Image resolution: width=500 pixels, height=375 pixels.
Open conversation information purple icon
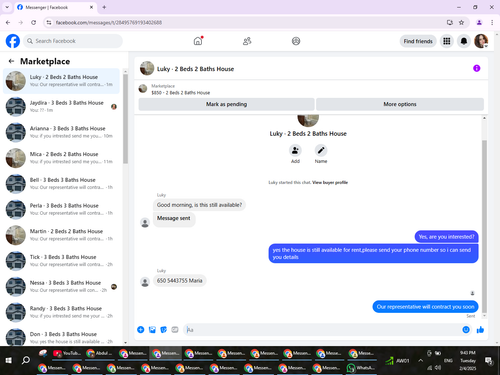[477, 68]
